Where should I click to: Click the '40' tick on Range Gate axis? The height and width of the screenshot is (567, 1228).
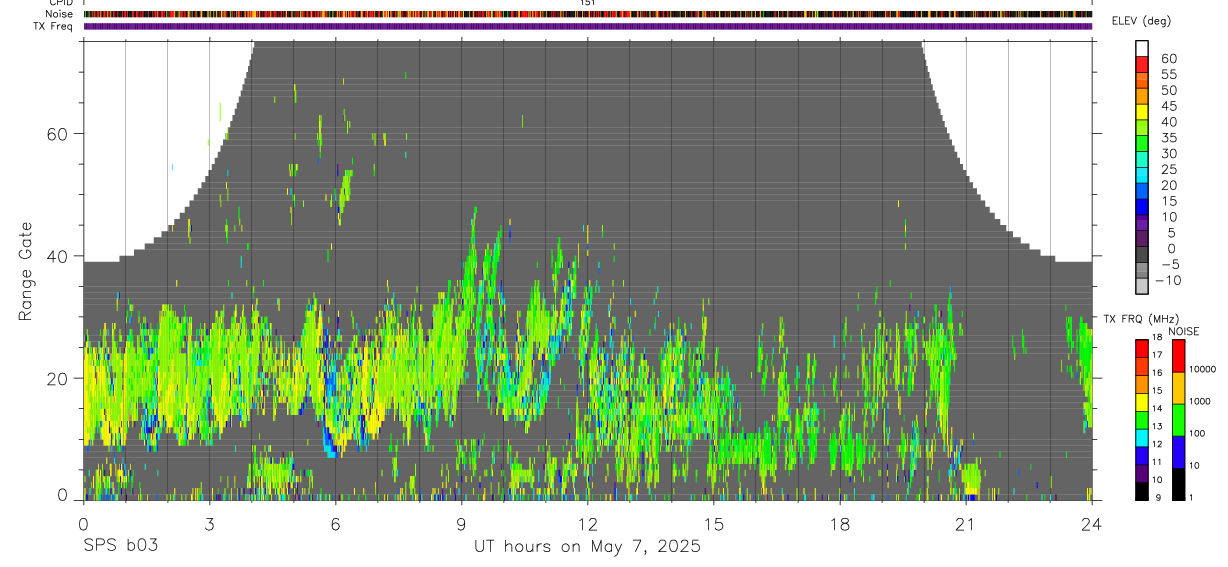[58, 256]
